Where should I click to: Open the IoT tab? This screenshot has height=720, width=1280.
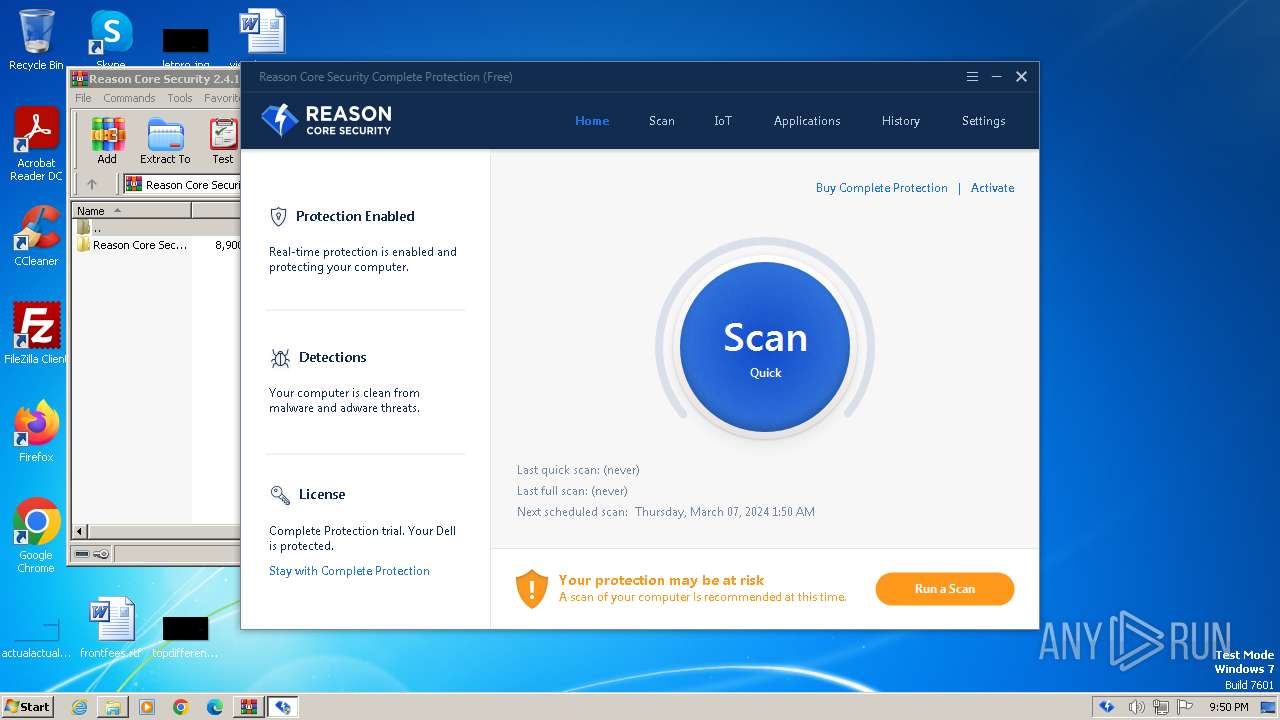pyautogui.click(x=723, y=121)
